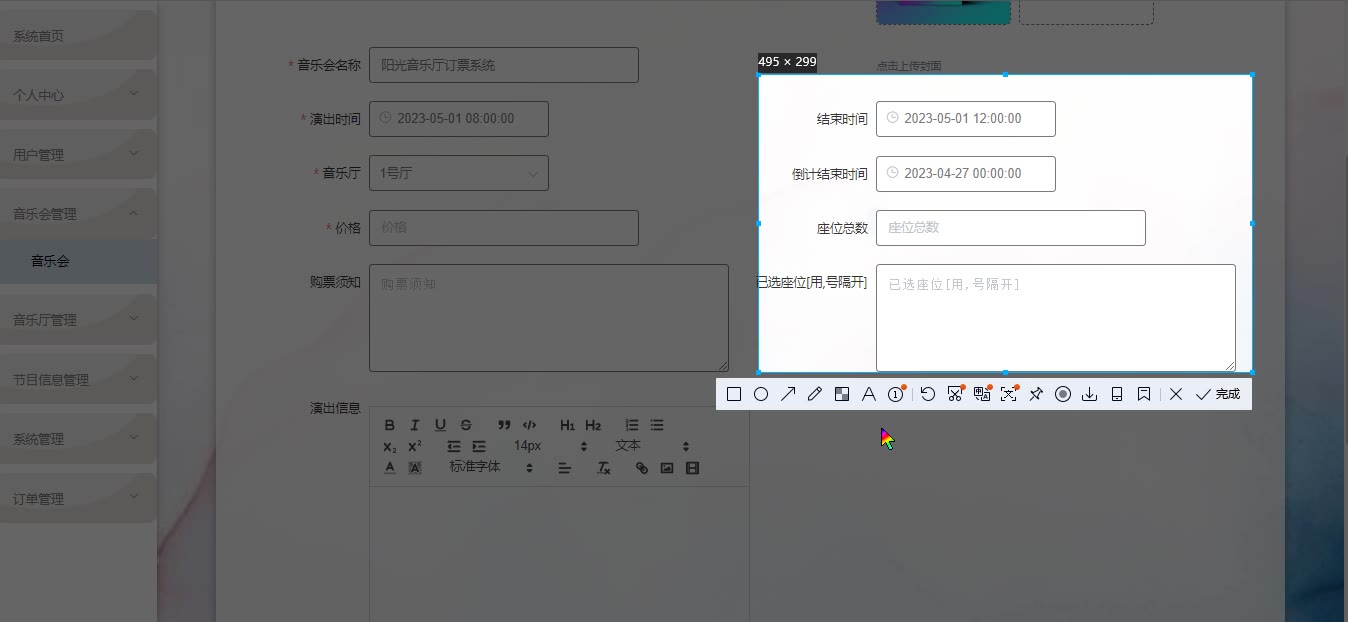Viewport: 1348px width, 622px height.
Task: Expand the 订单管理 sidebar menu
Action: pyautogui.click(x=78, y=499)
